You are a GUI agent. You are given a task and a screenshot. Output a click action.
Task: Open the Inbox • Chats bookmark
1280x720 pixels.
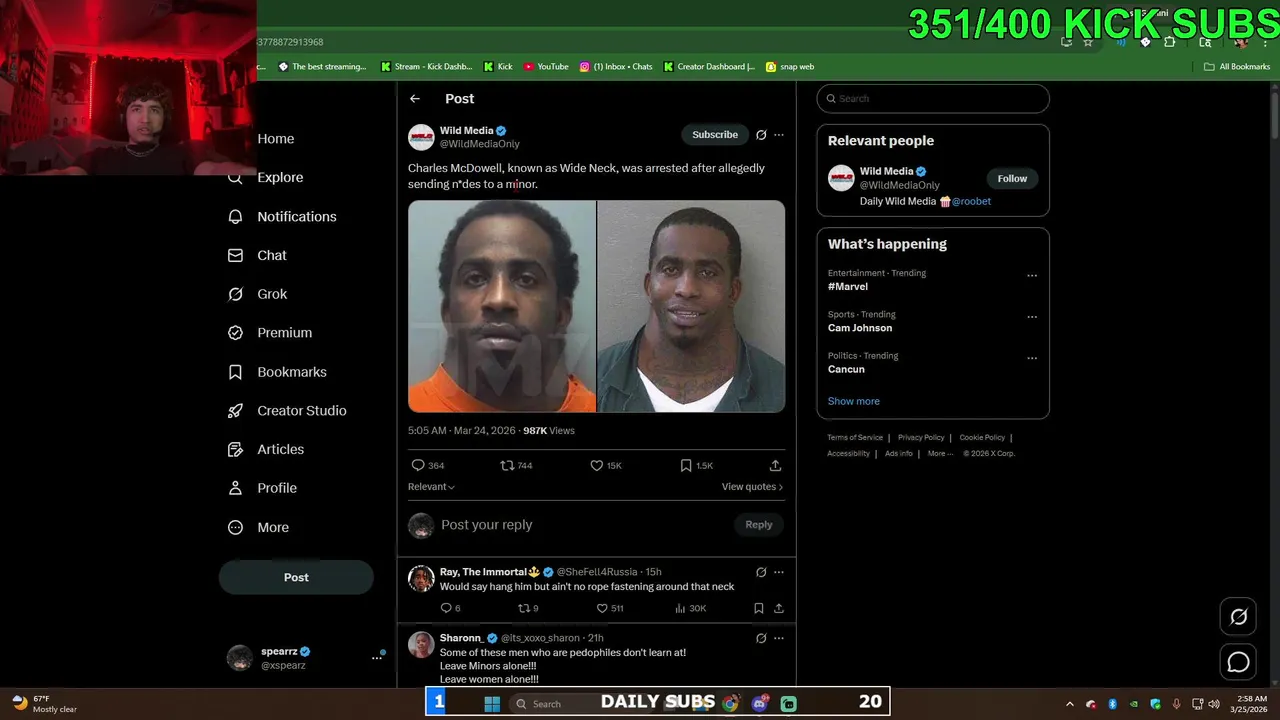[616, 67]
